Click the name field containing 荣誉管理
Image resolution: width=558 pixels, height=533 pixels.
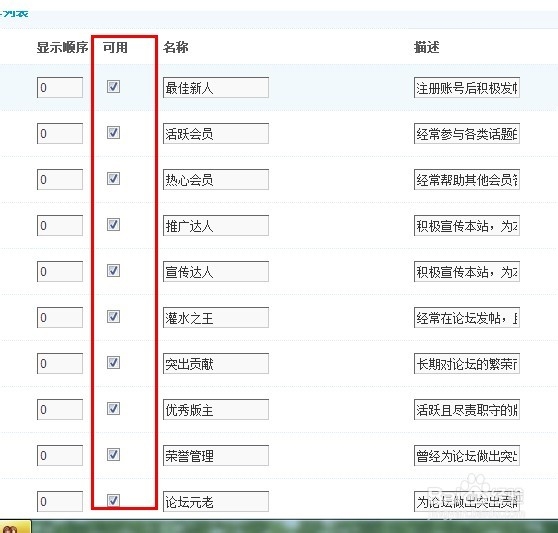216,455
